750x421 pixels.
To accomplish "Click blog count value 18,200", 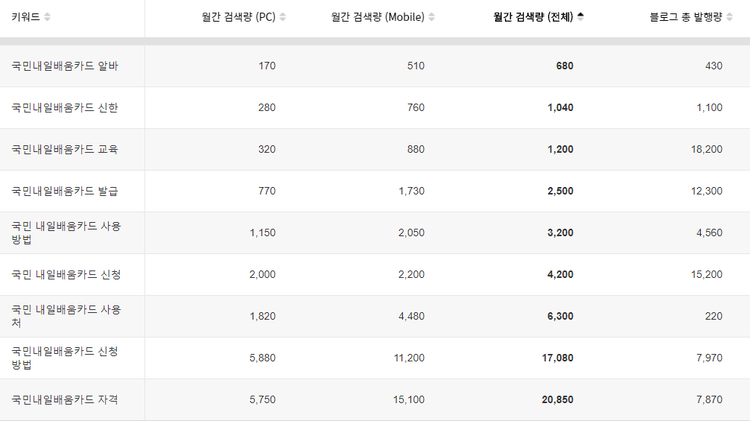I will coord(706,149).
